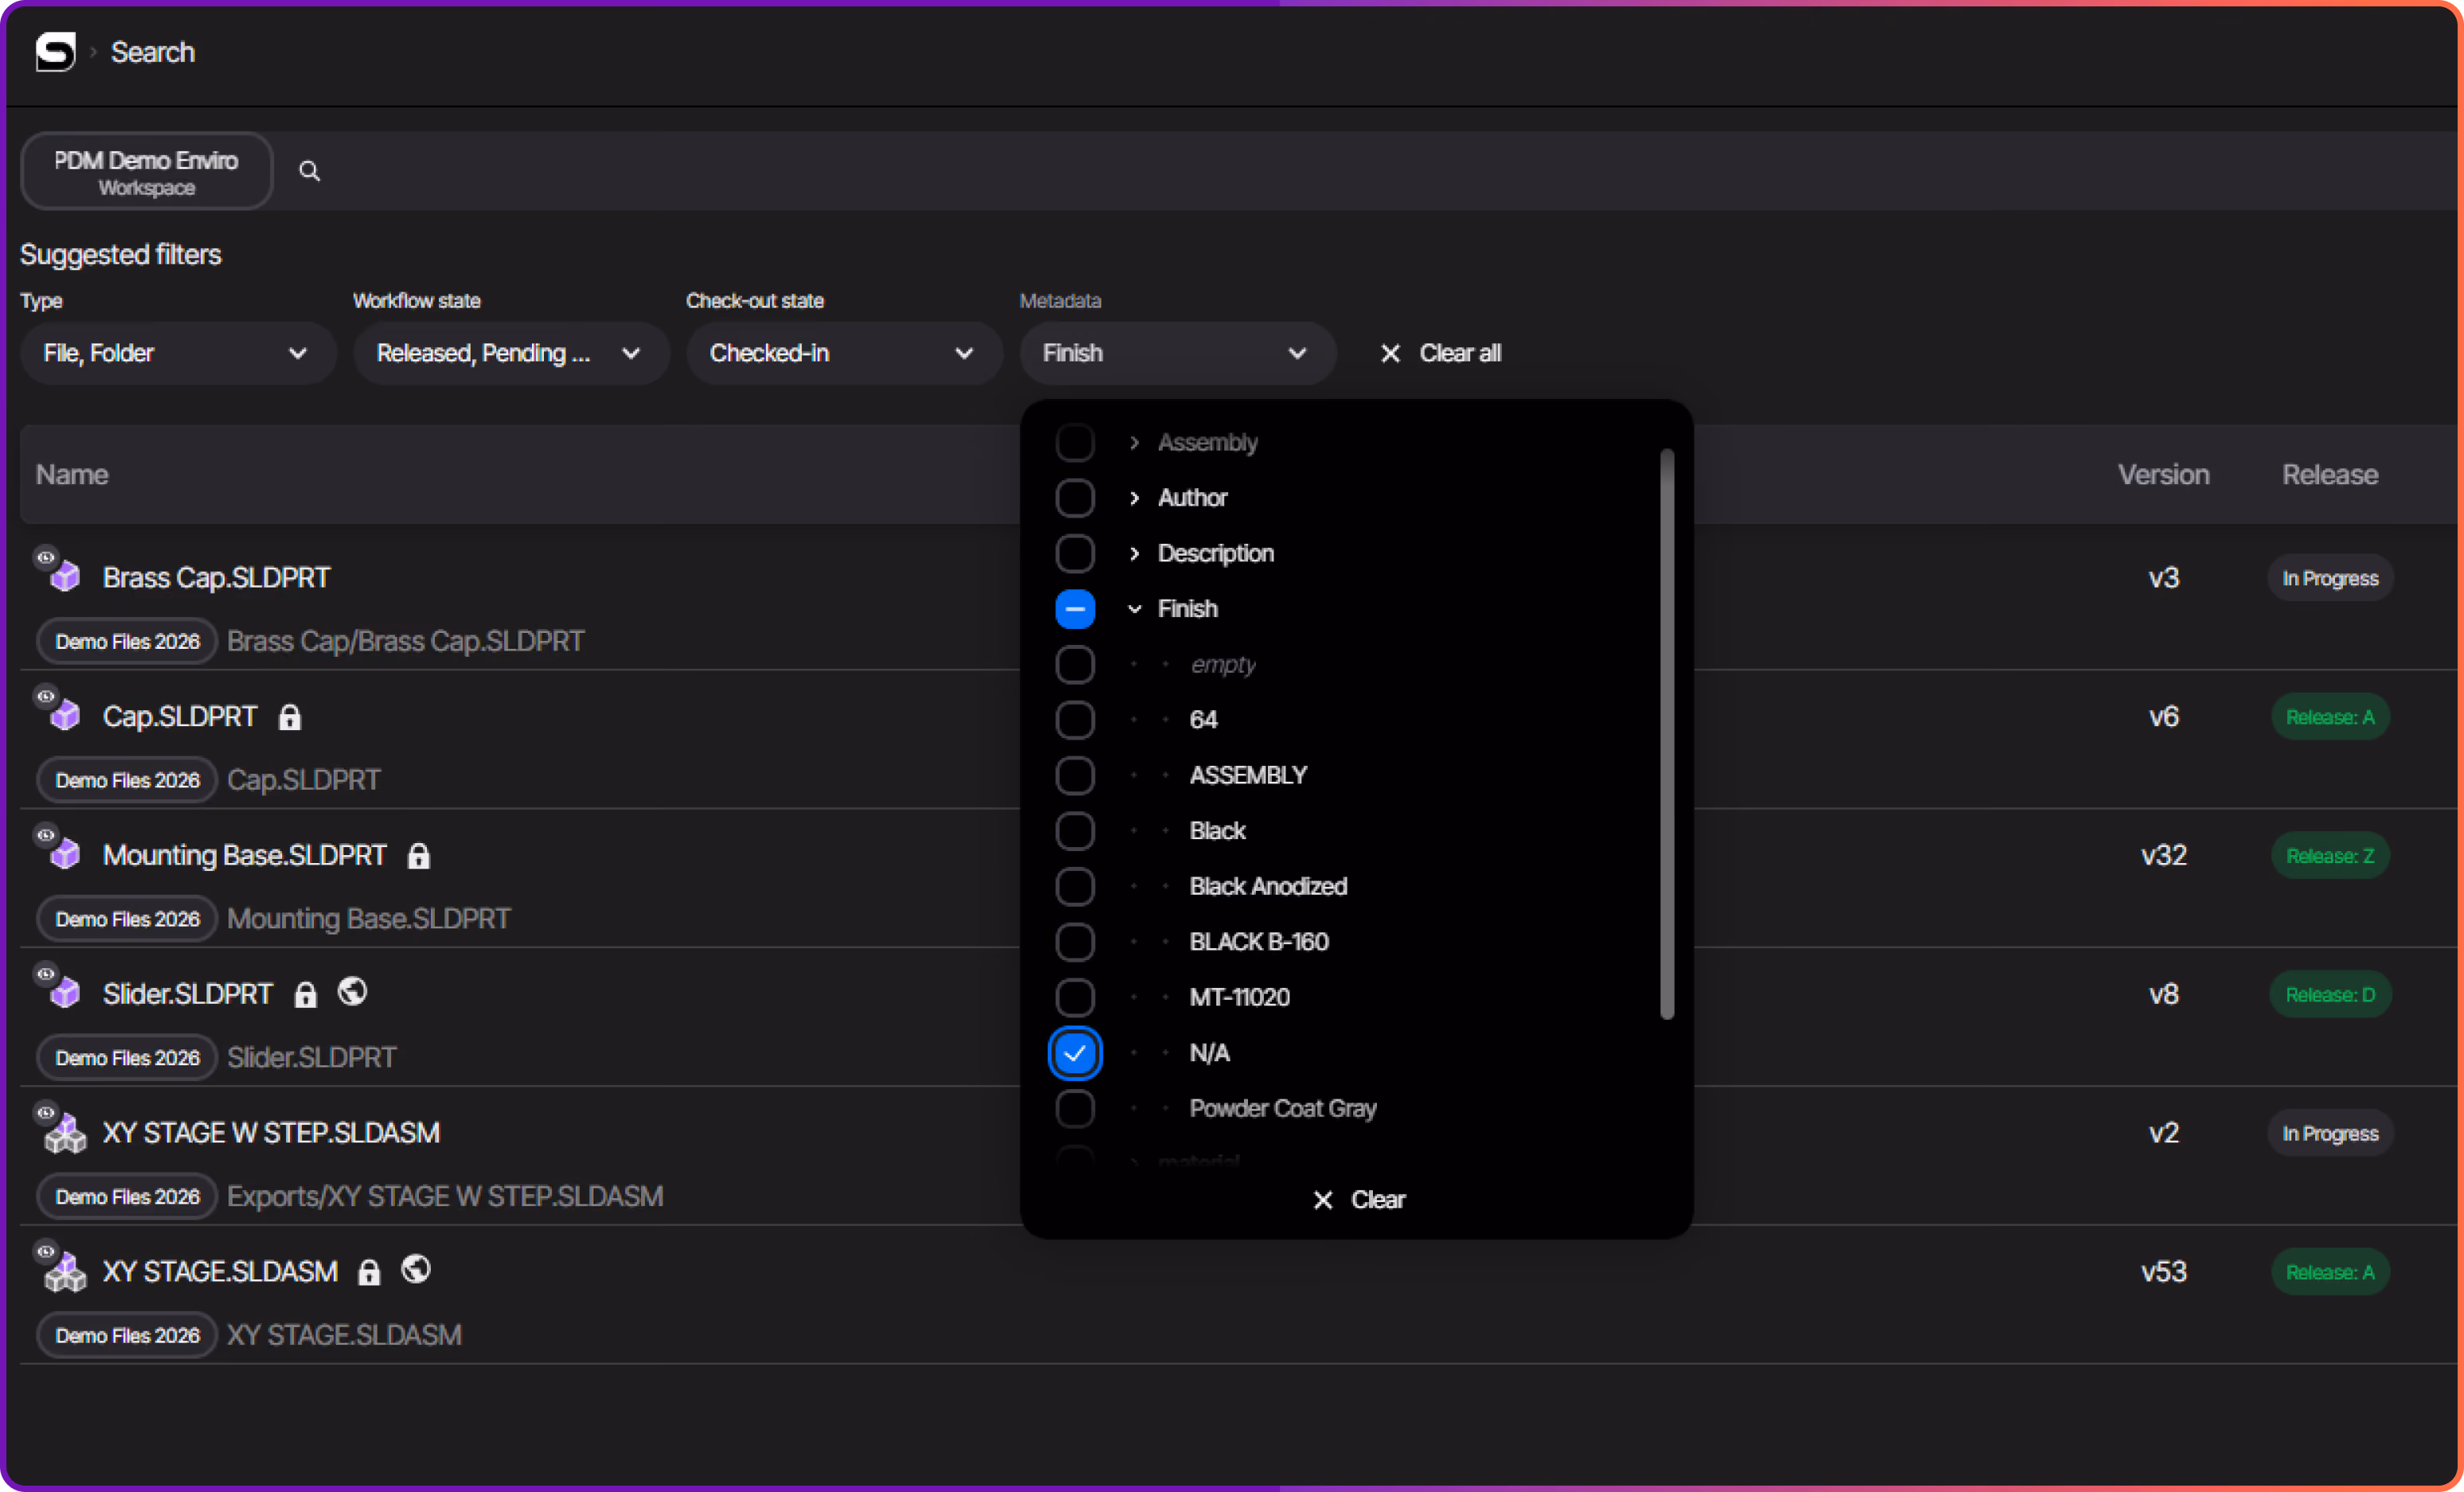Open the Mounting Base.SLDPRT file name
The width and height of the screenshot is (2464, 1492).
click(x=244, y=855)
